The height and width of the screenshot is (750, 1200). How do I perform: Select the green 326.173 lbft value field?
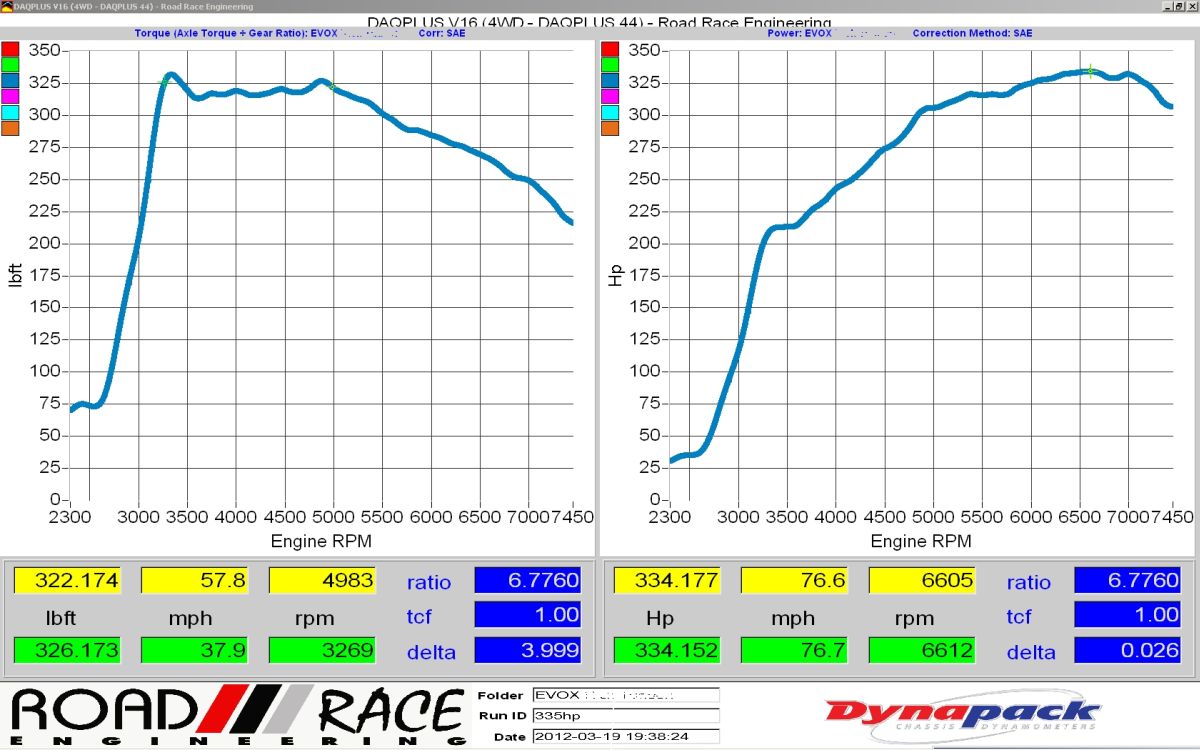click(66, 650)
